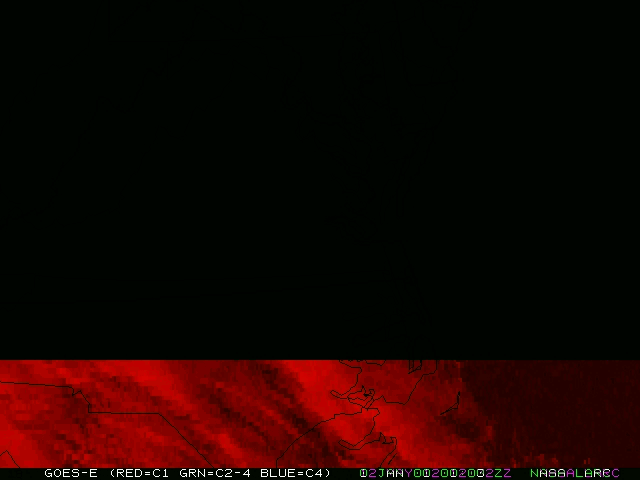
Task: Click the ZZ time suffix in the timestamp
Action: pos(503,473)
